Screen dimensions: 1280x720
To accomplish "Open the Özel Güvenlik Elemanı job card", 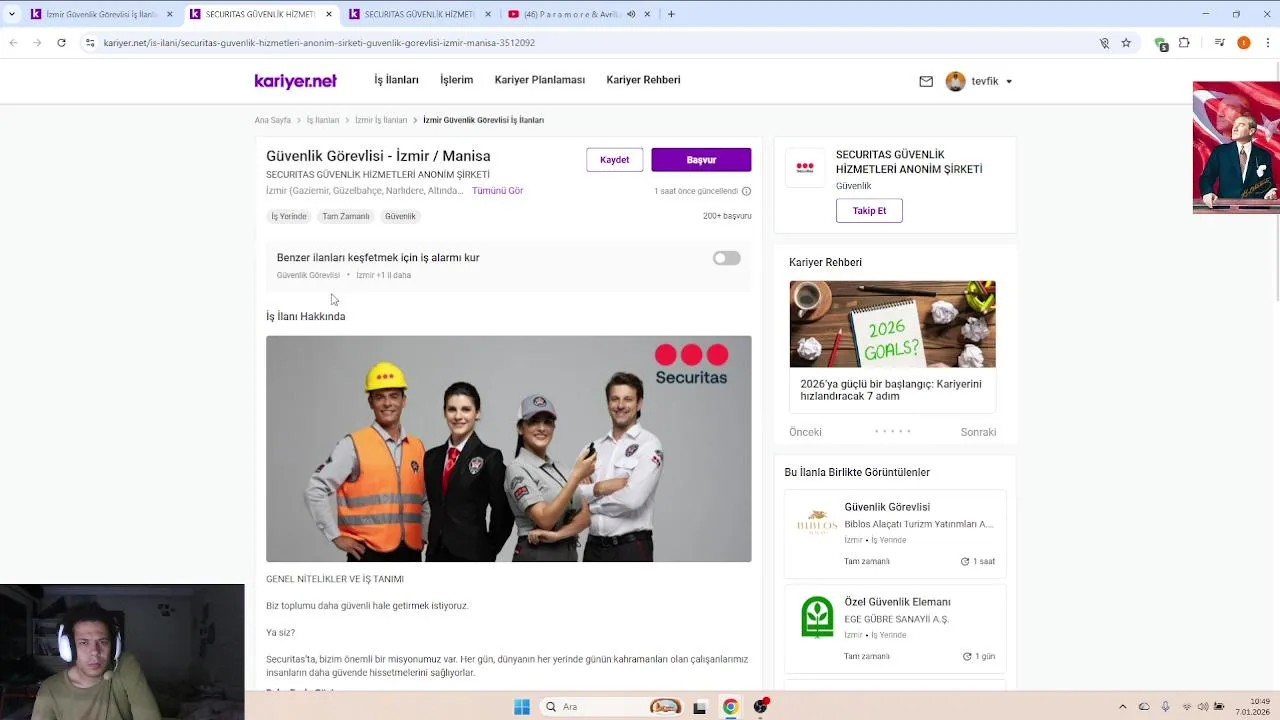I will coord(895,629).
